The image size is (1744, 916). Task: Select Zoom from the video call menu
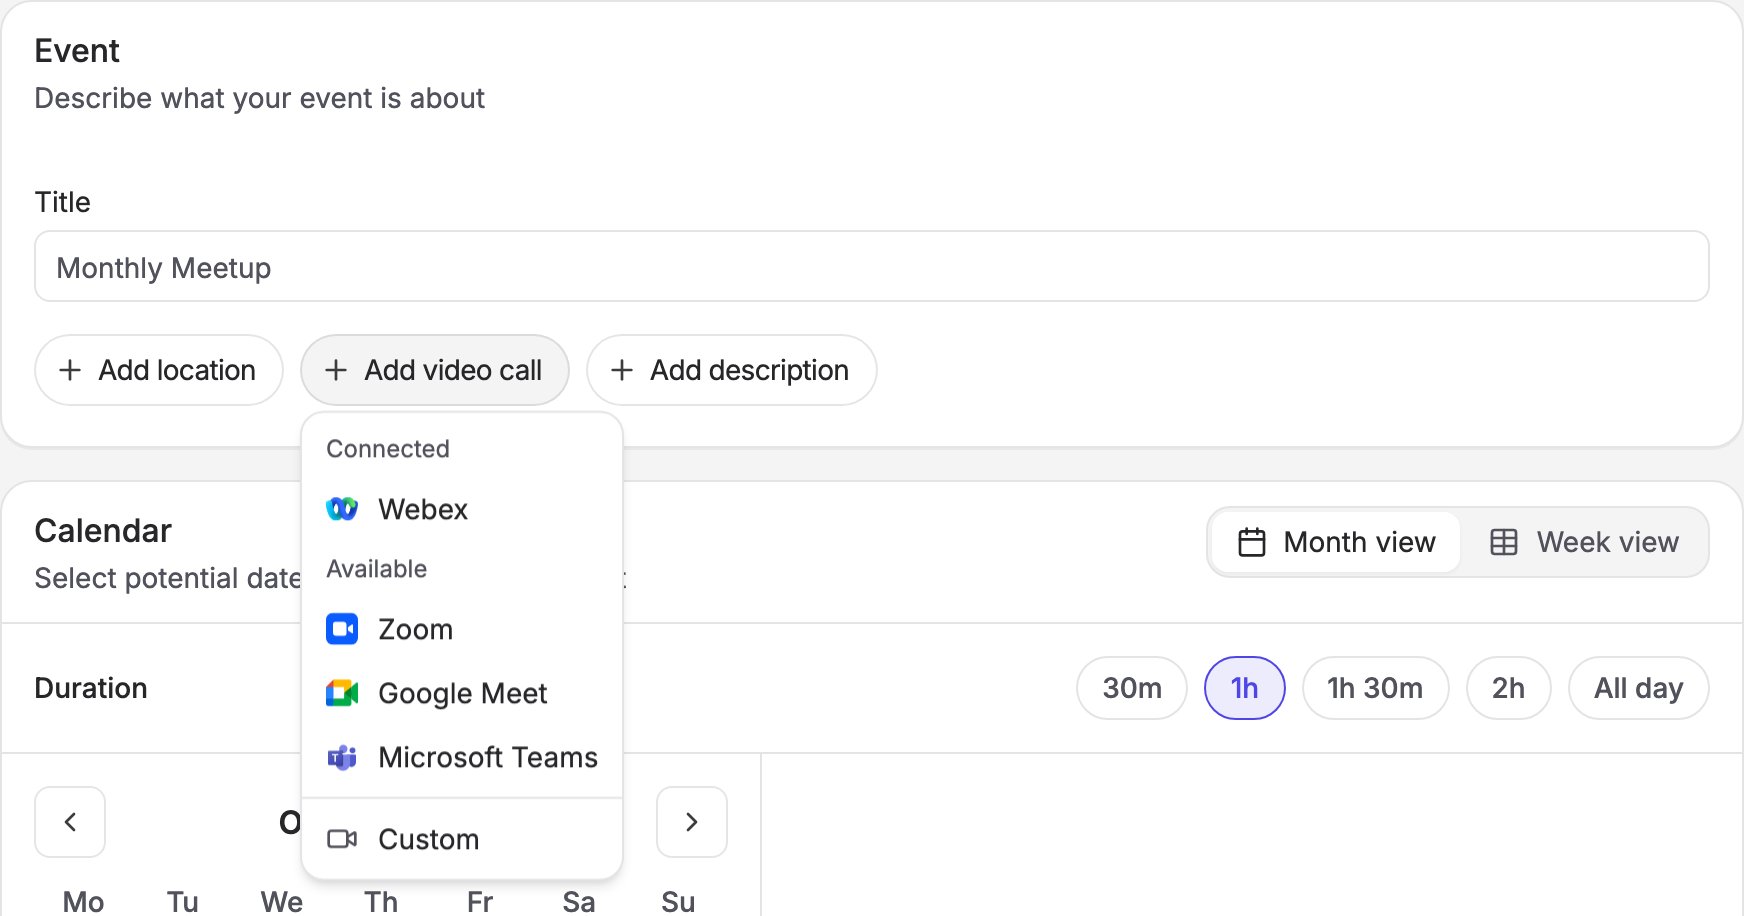point(462,629)
